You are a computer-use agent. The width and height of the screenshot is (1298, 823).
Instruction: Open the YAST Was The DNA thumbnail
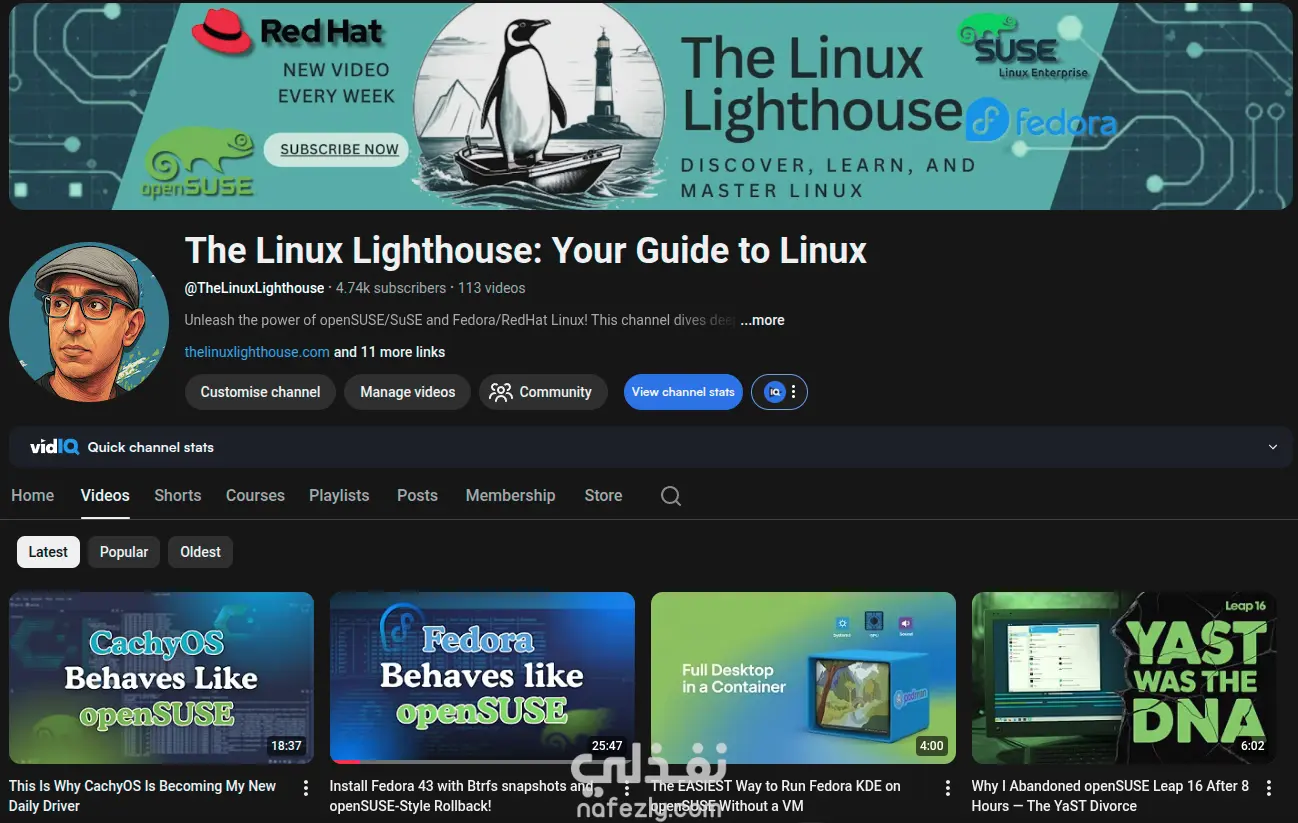(x=1124, y=678)
